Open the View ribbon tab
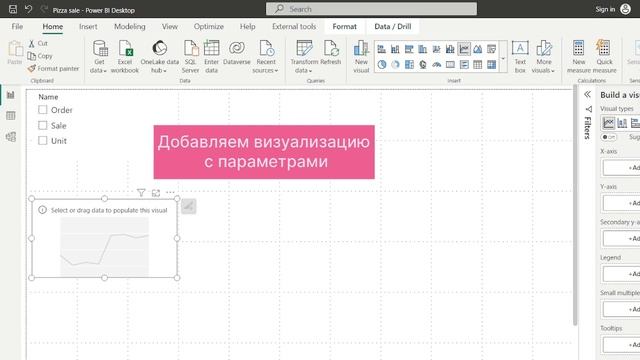Image resolution: width=640 pixels, height=360 pixels. pyautogui.click(x=170, y=27)
